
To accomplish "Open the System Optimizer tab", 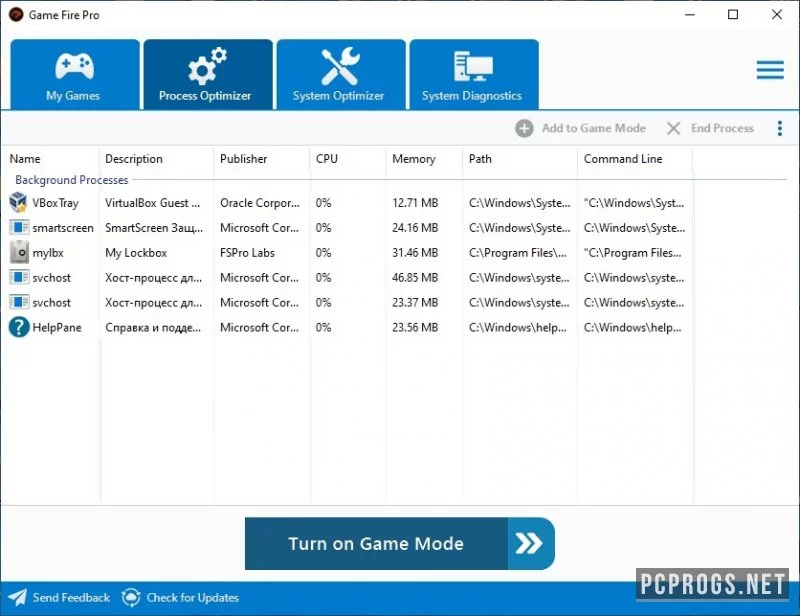I will click(x=341, y=75).
